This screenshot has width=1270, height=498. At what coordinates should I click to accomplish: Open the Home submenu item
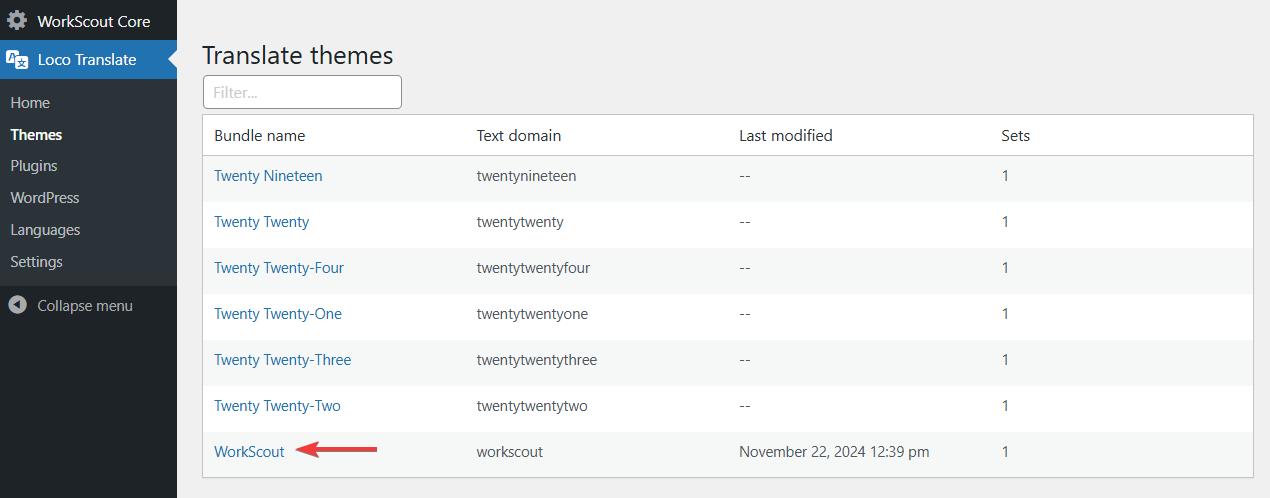click(x=30, y=103)
